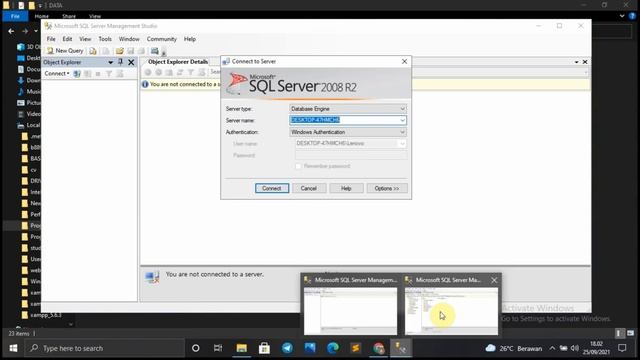The height and width of the screenshot is (360, 640).
Task: Click the Options >> button
Action: tap(387, 188)
